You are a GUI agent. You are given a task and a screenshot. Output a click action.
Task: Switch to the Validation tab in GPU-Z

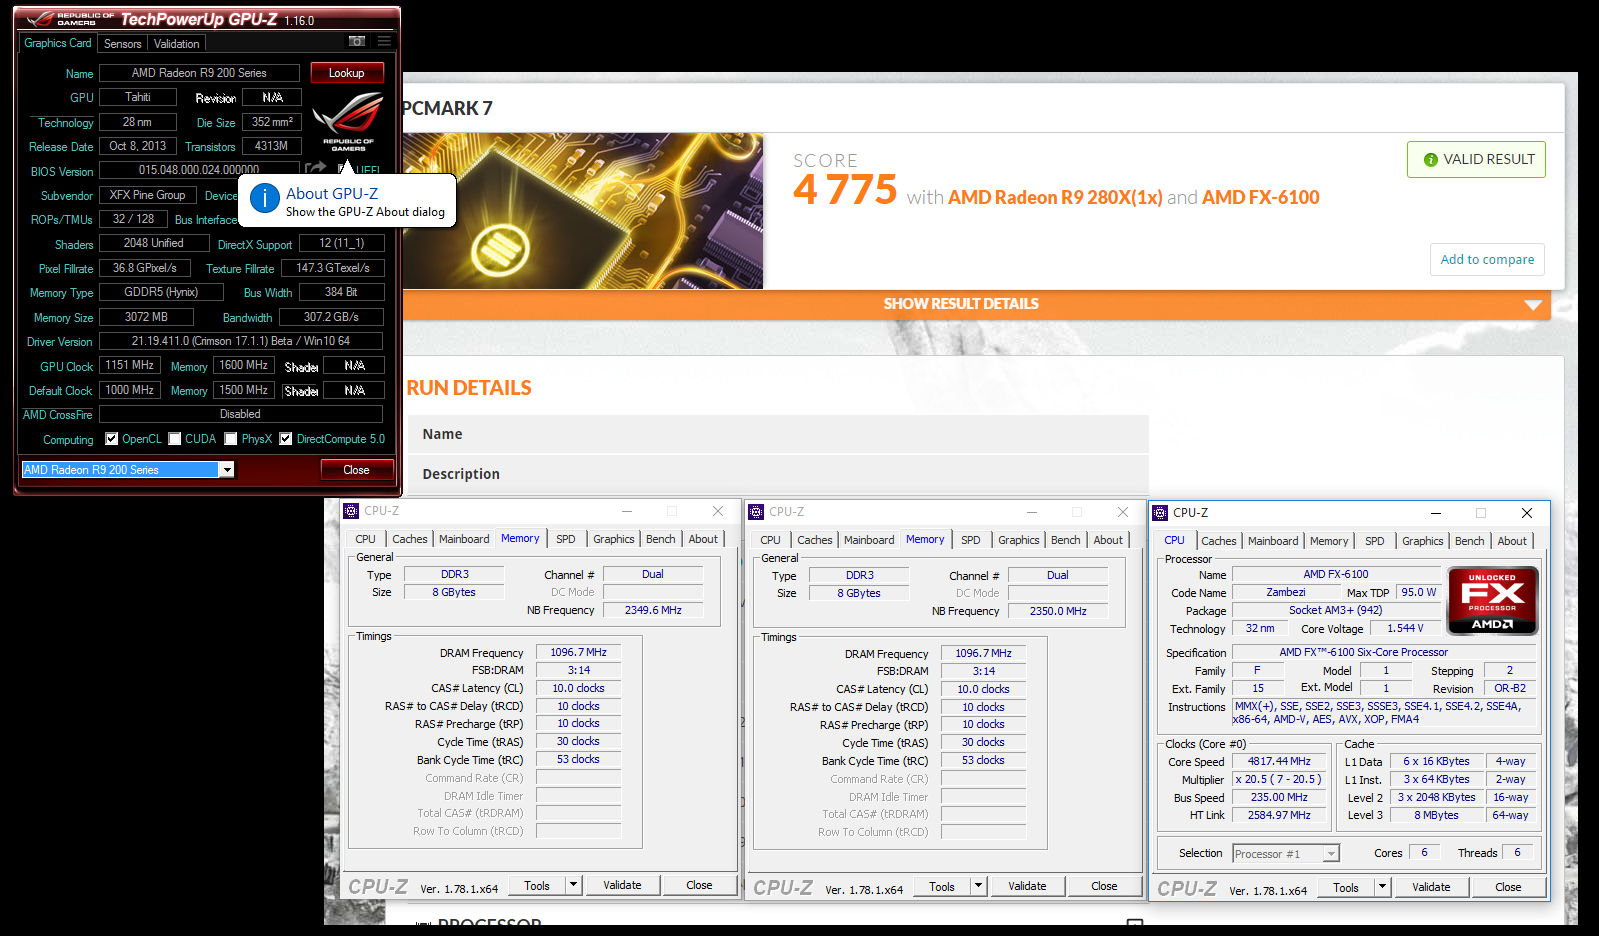(176, 44)
